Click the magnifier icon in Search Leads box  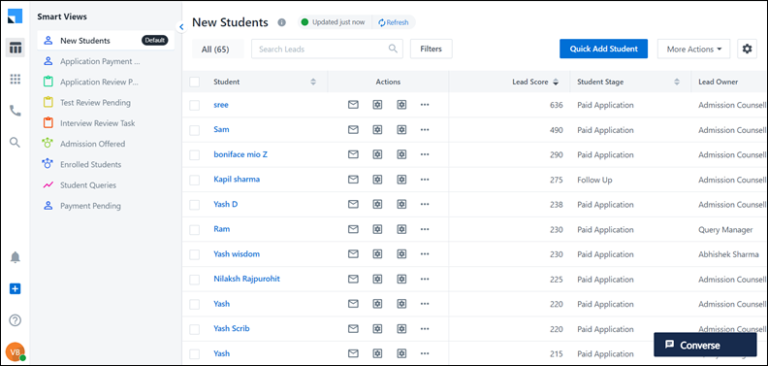(x=393, y=49)
